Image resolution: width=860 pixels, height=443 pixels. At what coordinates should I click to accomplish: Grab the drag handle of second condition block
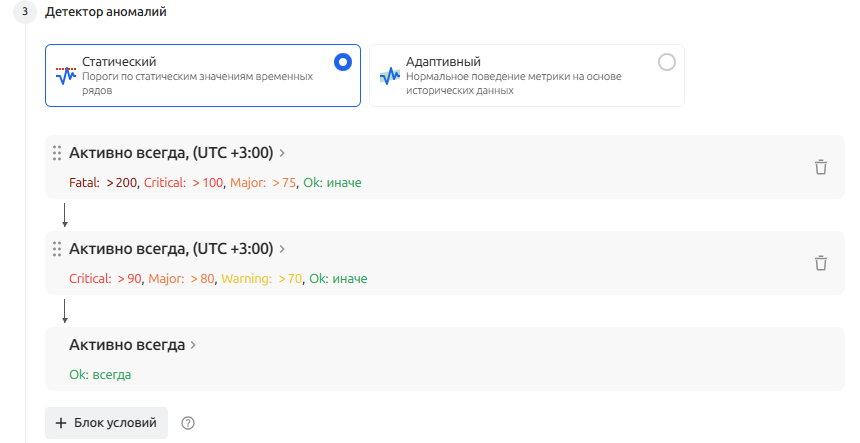pos(56,249)
